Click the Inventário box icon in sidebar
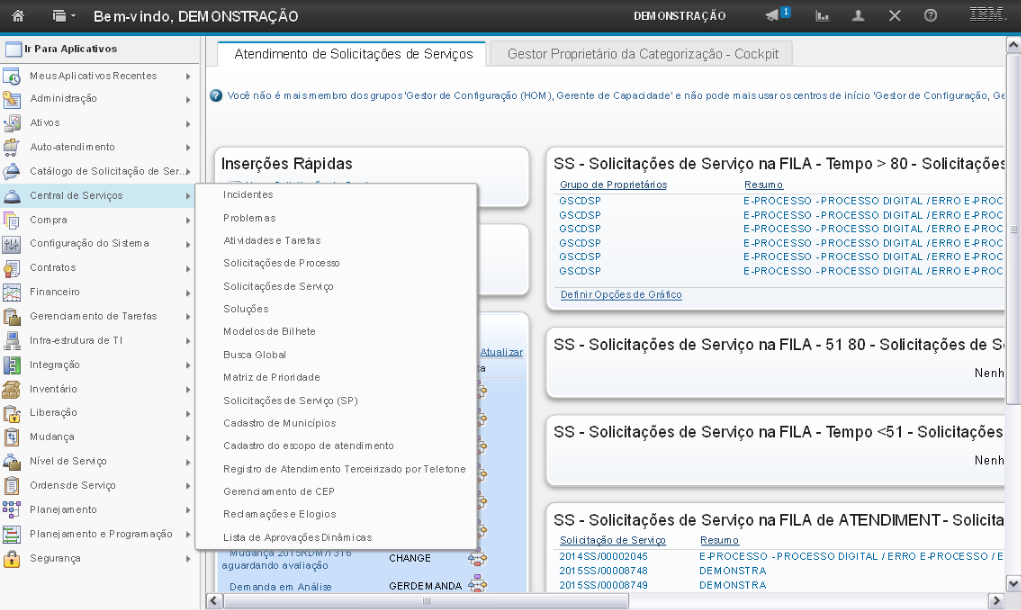The height and width of the screenshot is (610, 1021). click(x=12, y=389)
